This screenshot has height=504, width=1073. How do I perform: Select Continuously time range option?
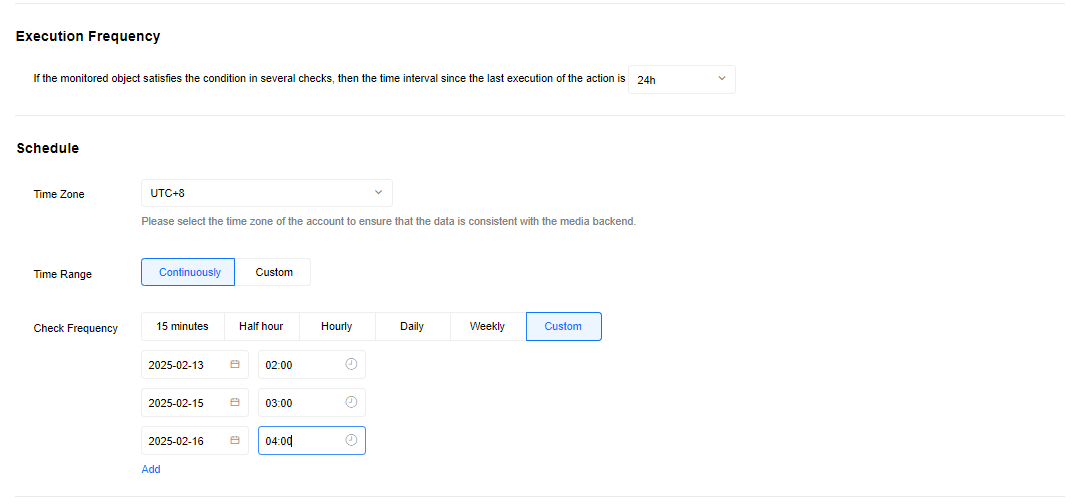188,272
